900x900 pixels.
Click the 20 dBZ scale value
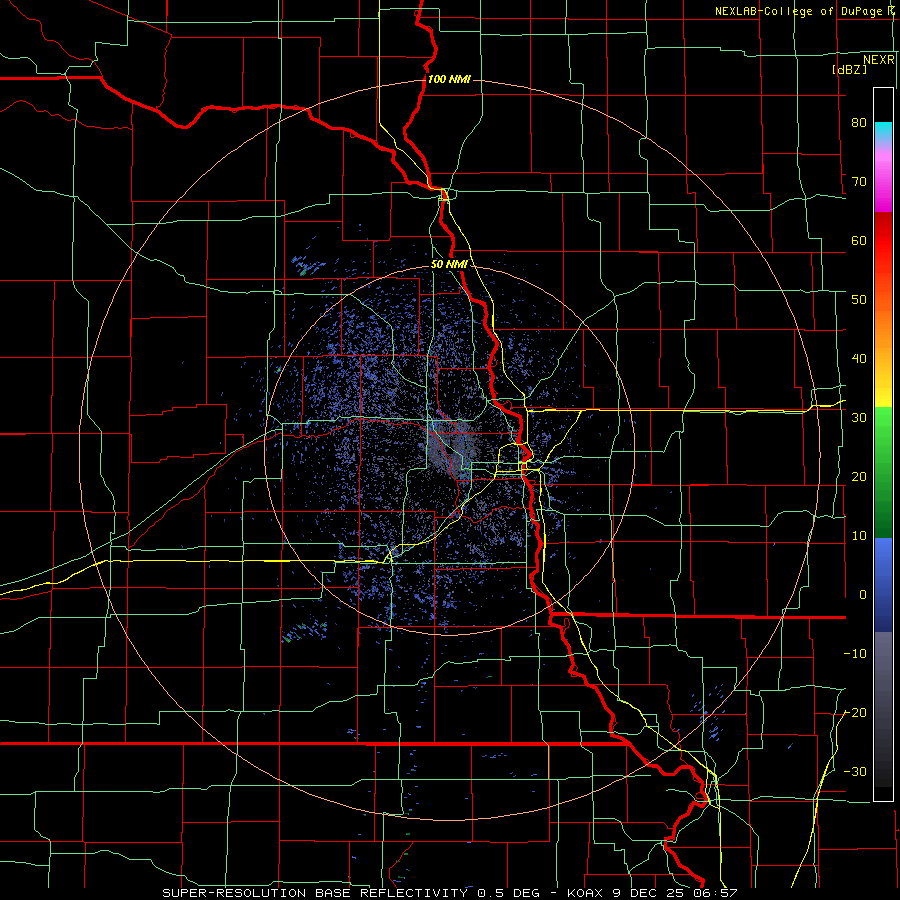click(x=859, y=476)
